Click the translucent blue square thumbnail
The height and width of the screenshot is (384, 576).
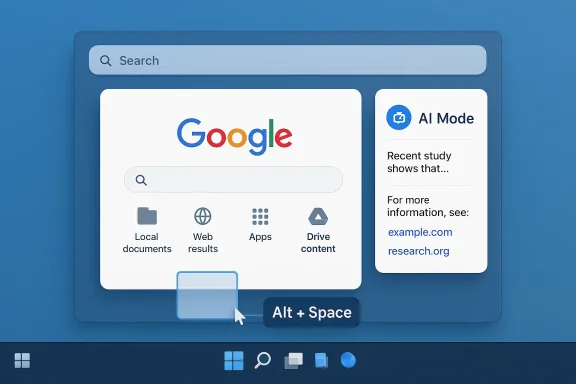pyautogui.click(x=207, y=295)
